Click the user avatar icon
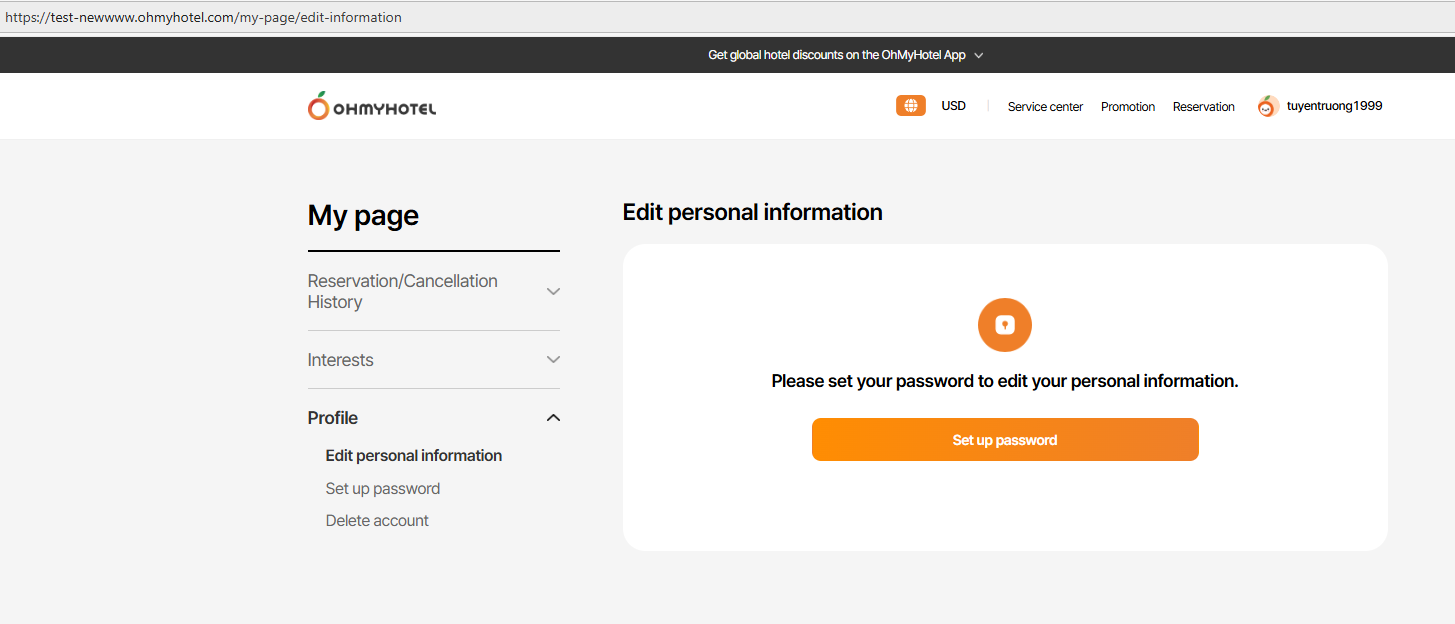1455x624 pixels. point(1268,106)
